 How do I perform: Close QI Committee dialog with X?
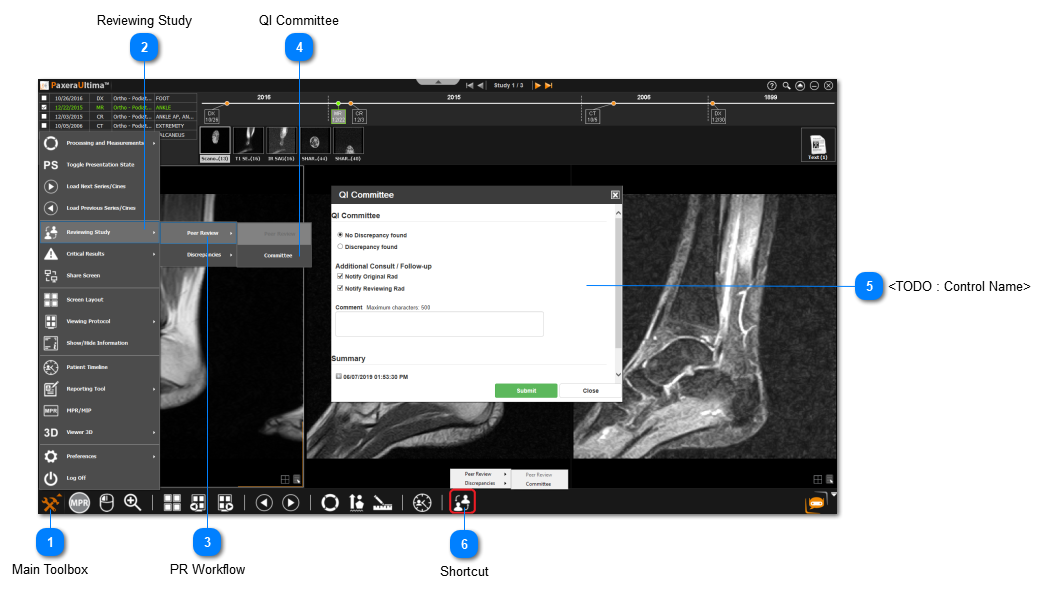(x=615, y=195)
